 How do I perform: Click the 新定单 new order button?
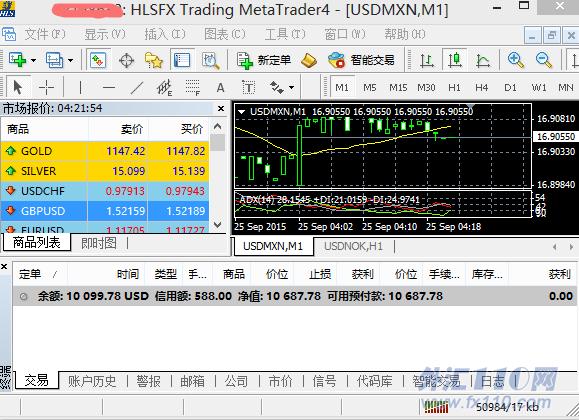pyautogui.click(x=263, y=60)
